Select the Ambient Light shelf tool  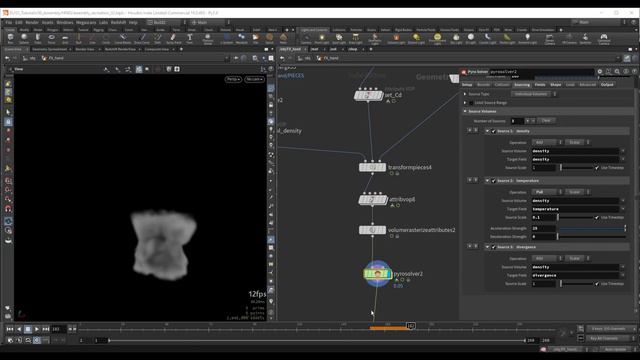[x=527, y=39]
